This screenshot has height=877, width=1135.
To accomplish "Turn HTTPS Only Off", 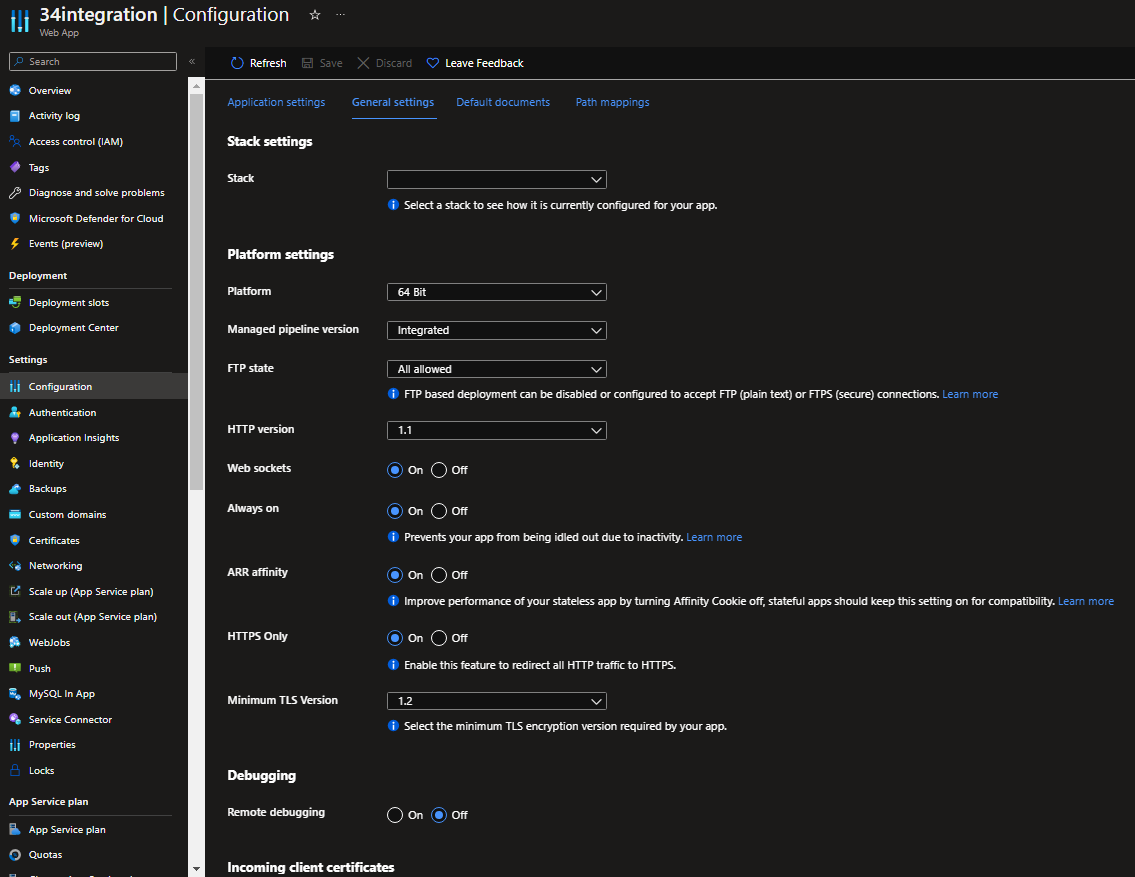I will click(x=439, y=638).
